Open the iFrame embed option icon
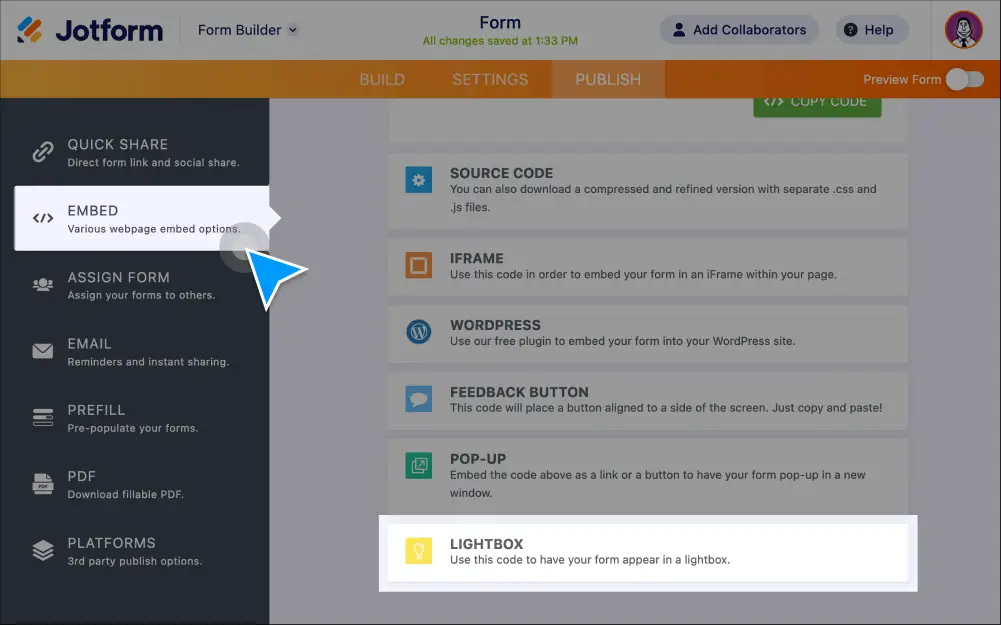 pos(421,266)
